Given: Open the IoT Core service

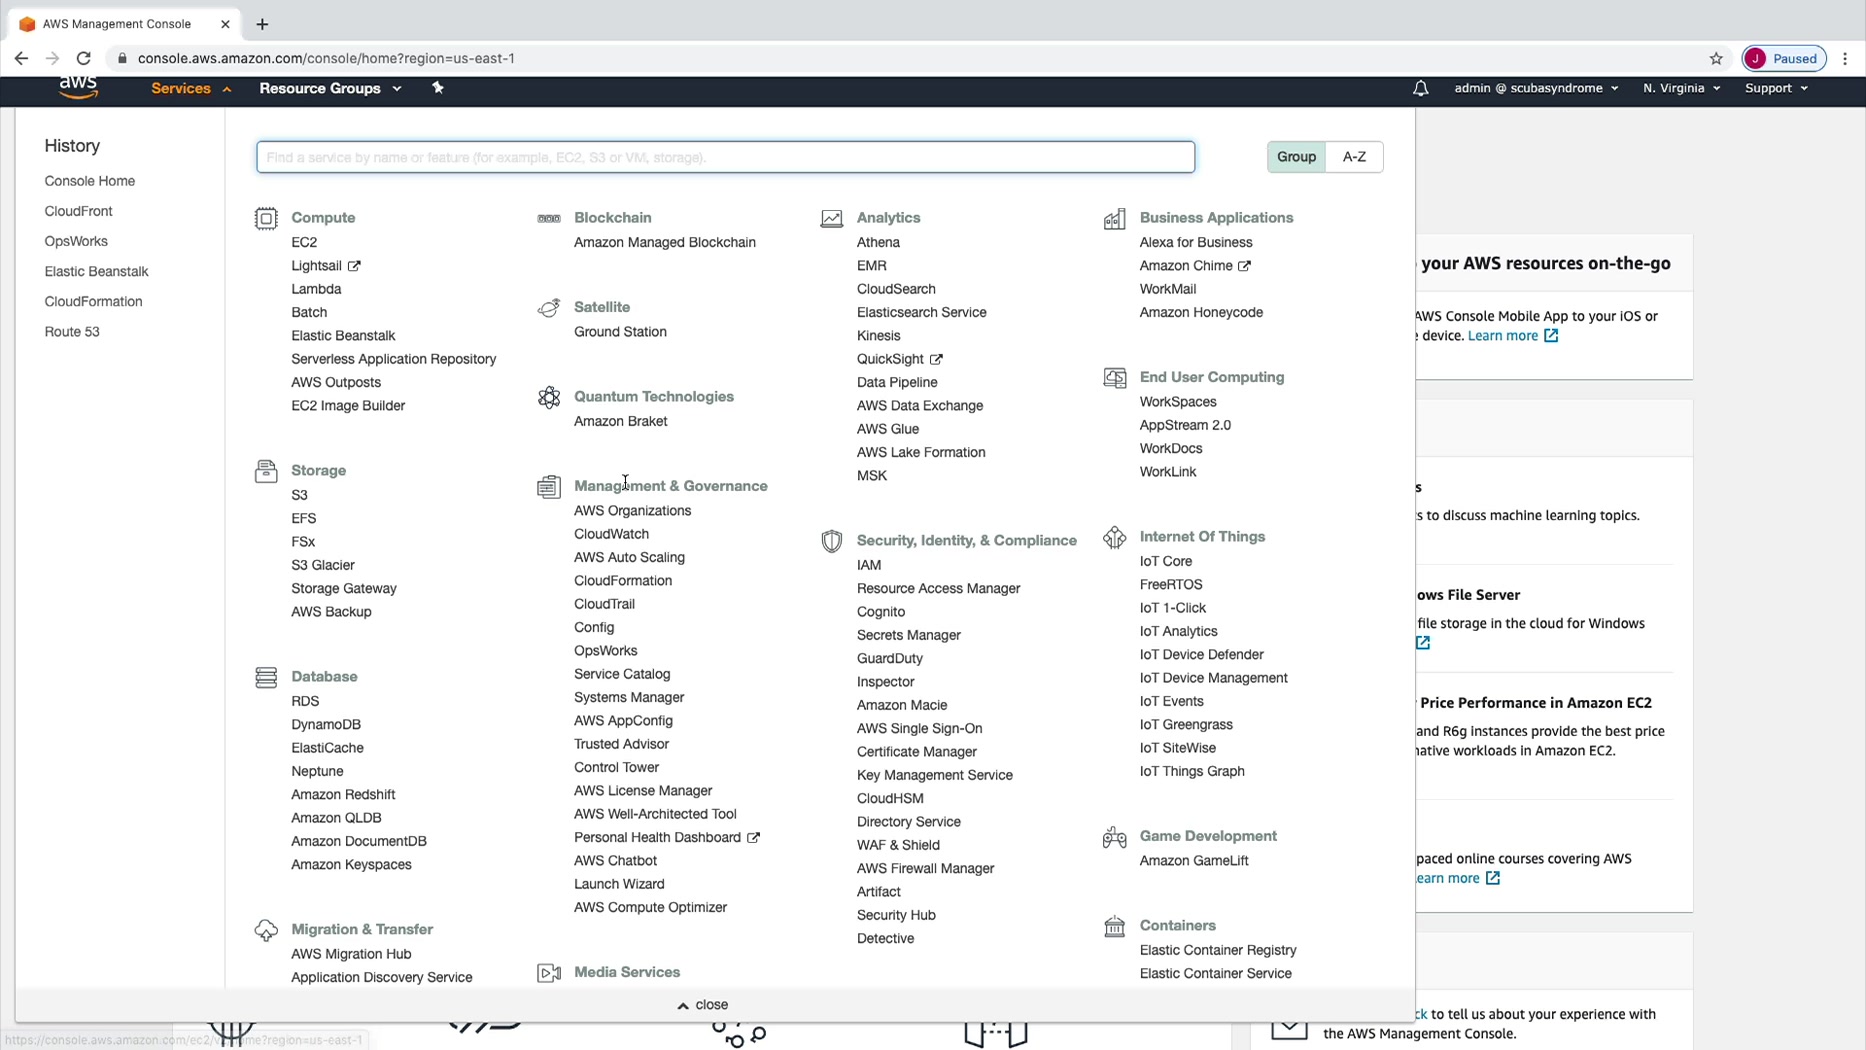Looking at the screenshot, I should tap(1166, 561).
